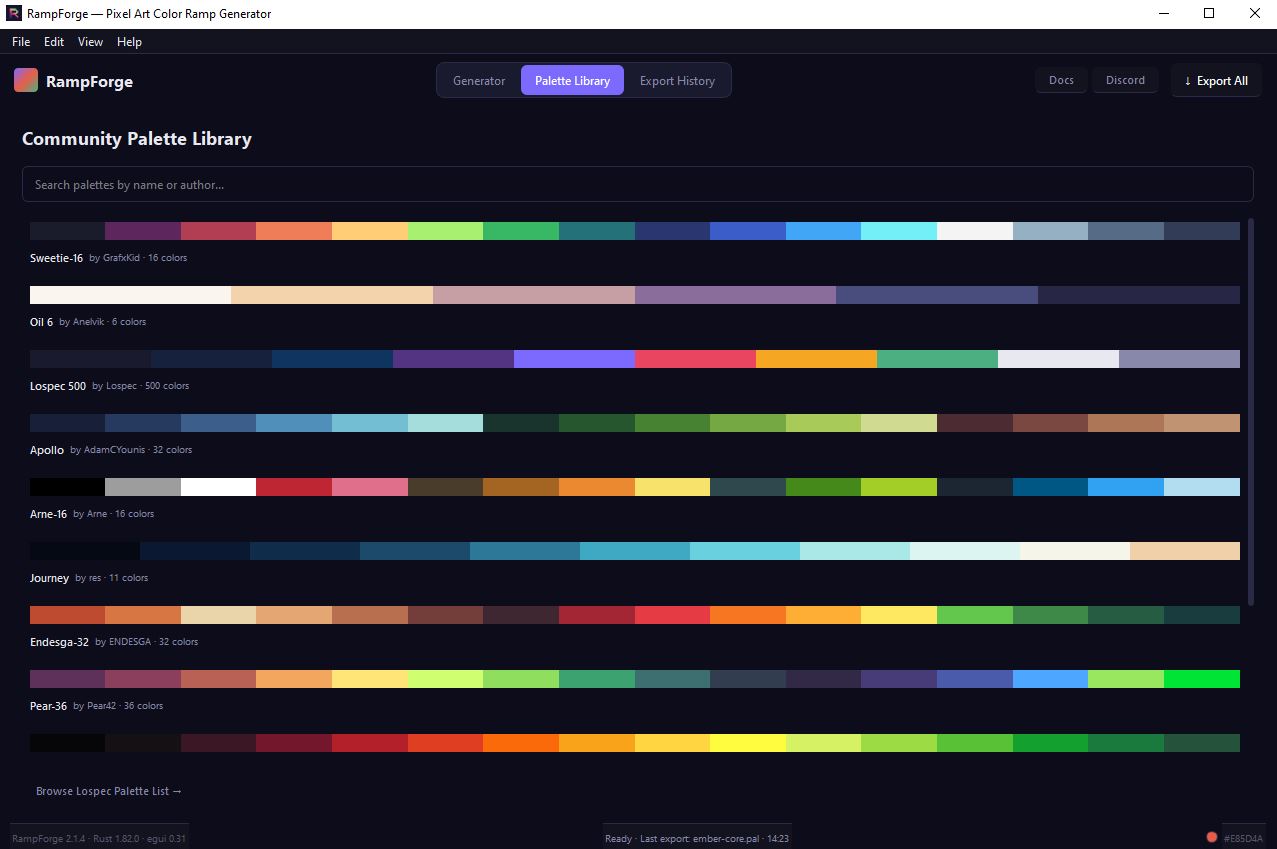
Task: Click the Lospec 500 palette name
Action: [58, 386]
